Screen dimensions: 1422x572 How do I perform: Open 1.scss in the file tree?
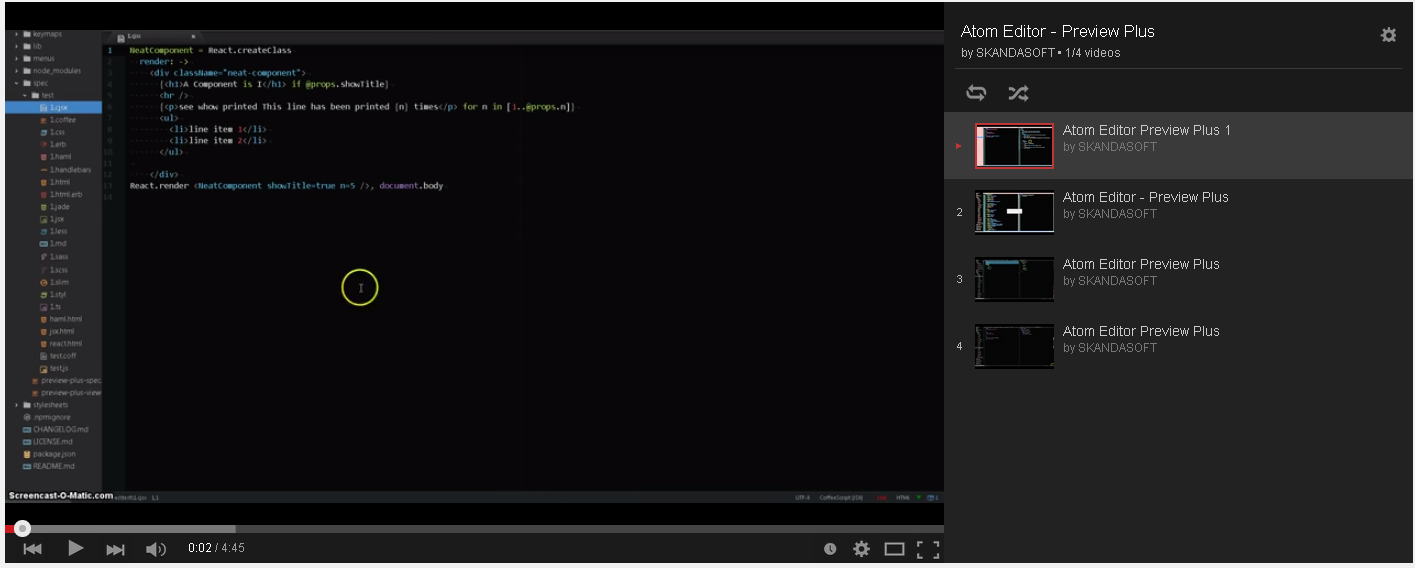54,269
